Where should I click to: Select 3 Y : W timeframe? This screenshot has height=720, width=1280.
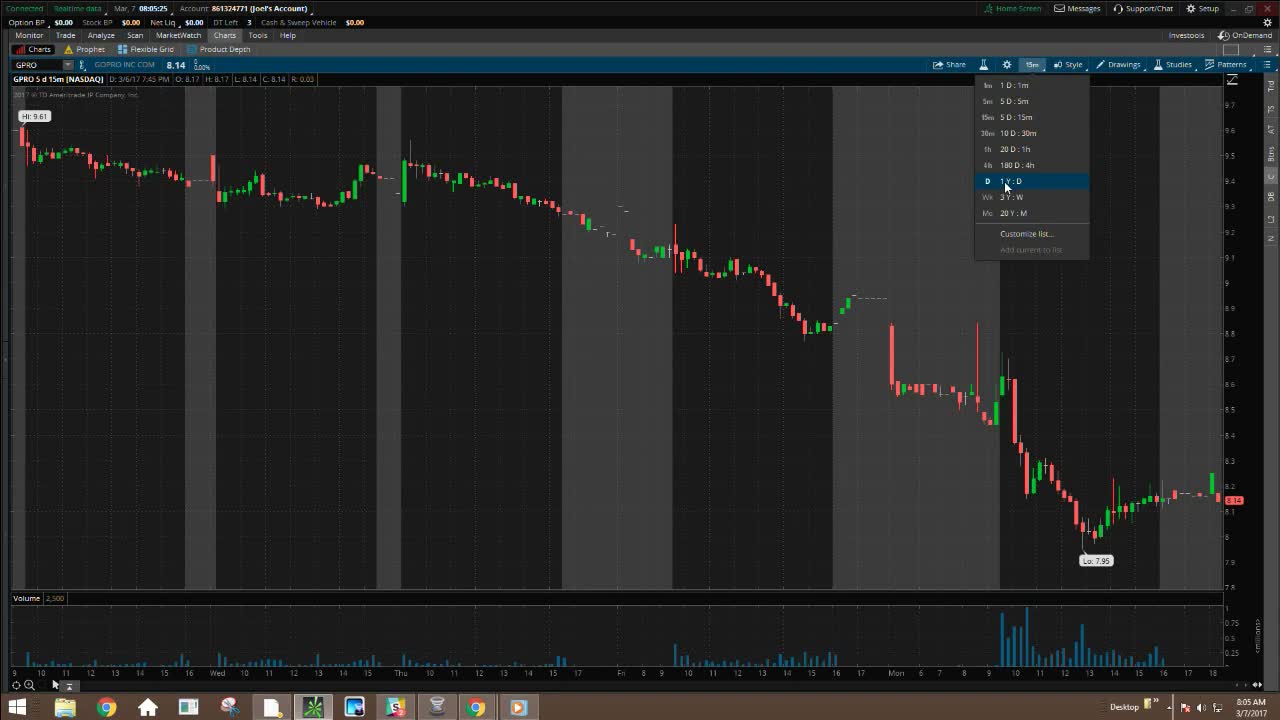1031,197
